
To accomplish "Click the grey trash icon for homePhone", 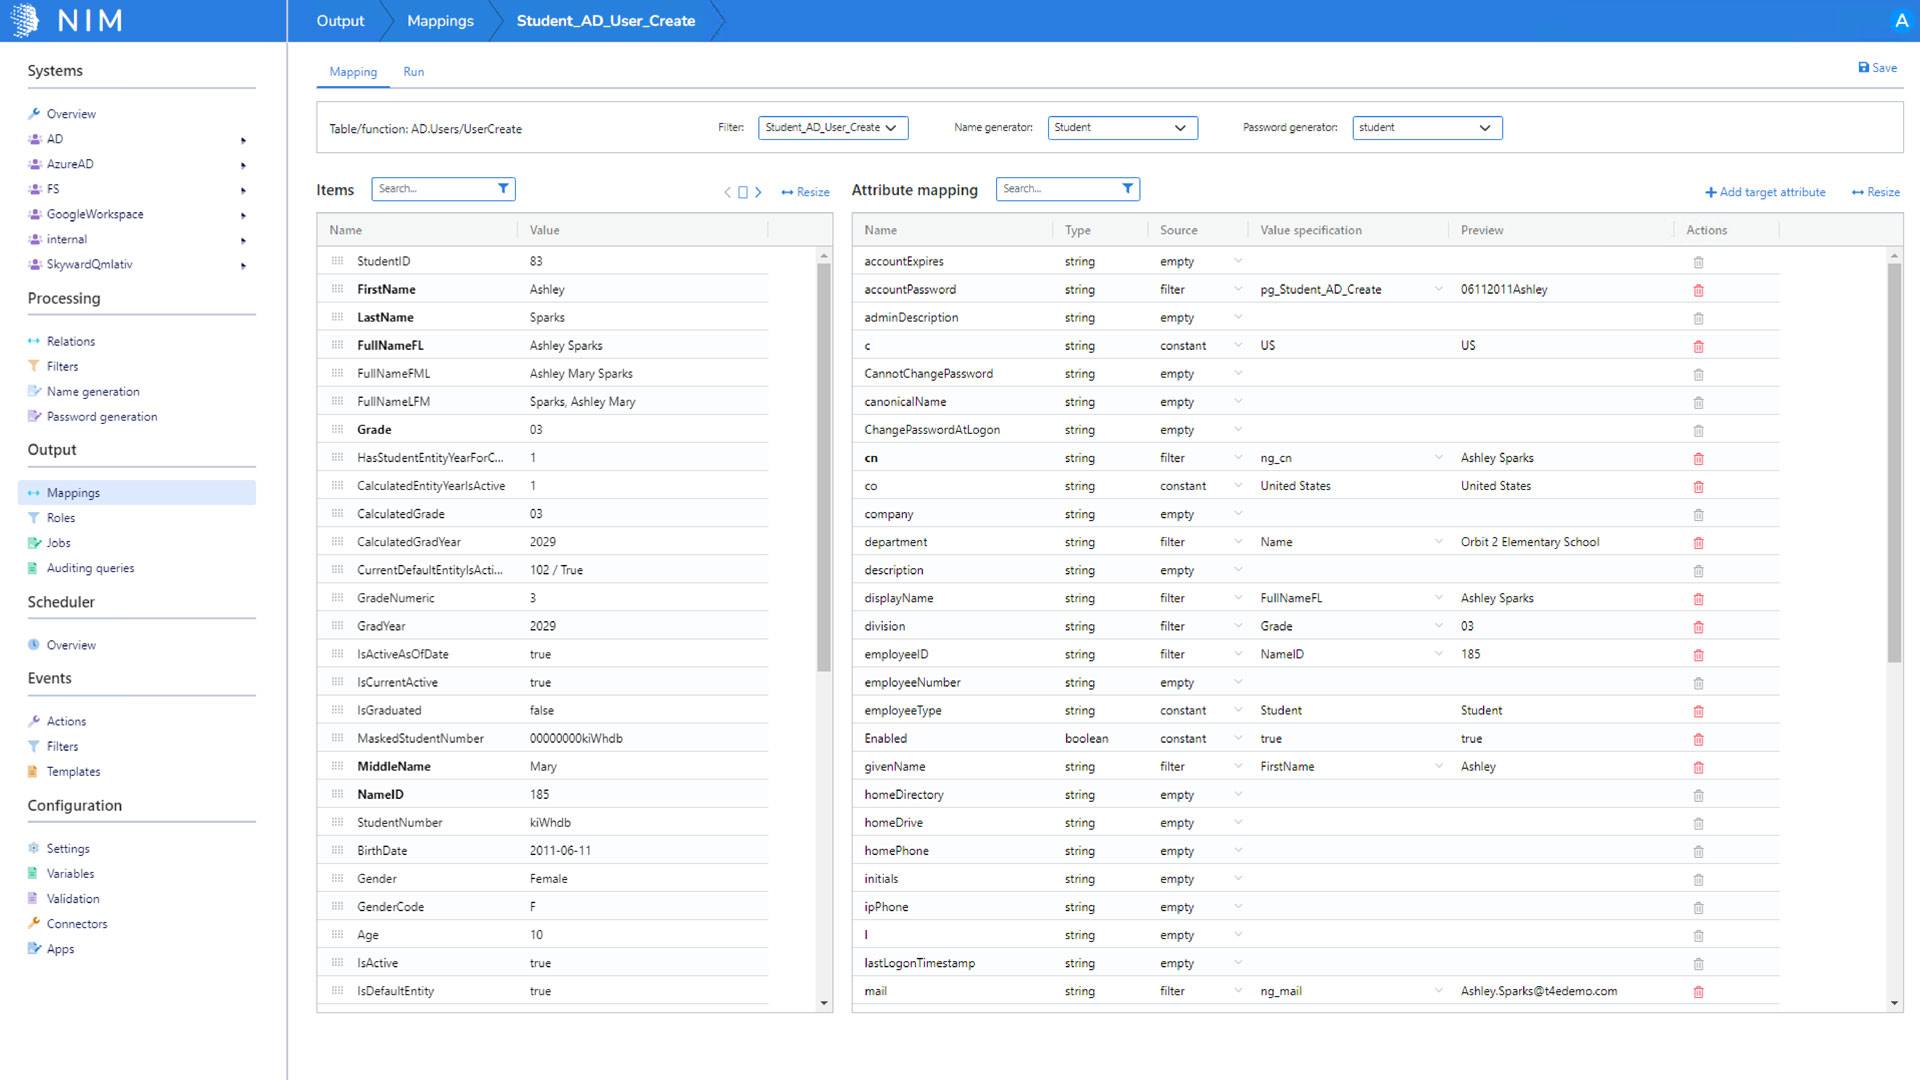I will [1698, 851].
